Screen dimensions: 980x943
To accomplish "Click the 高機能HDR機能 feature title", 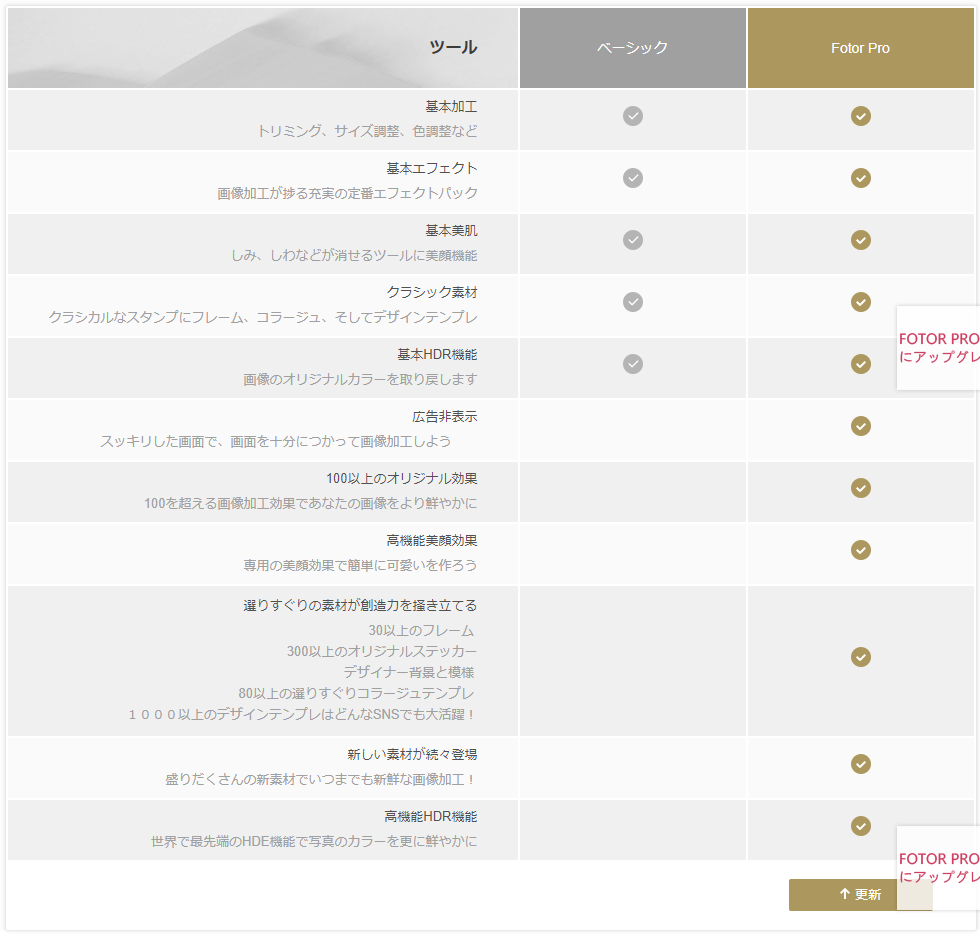I will [431, 816].
